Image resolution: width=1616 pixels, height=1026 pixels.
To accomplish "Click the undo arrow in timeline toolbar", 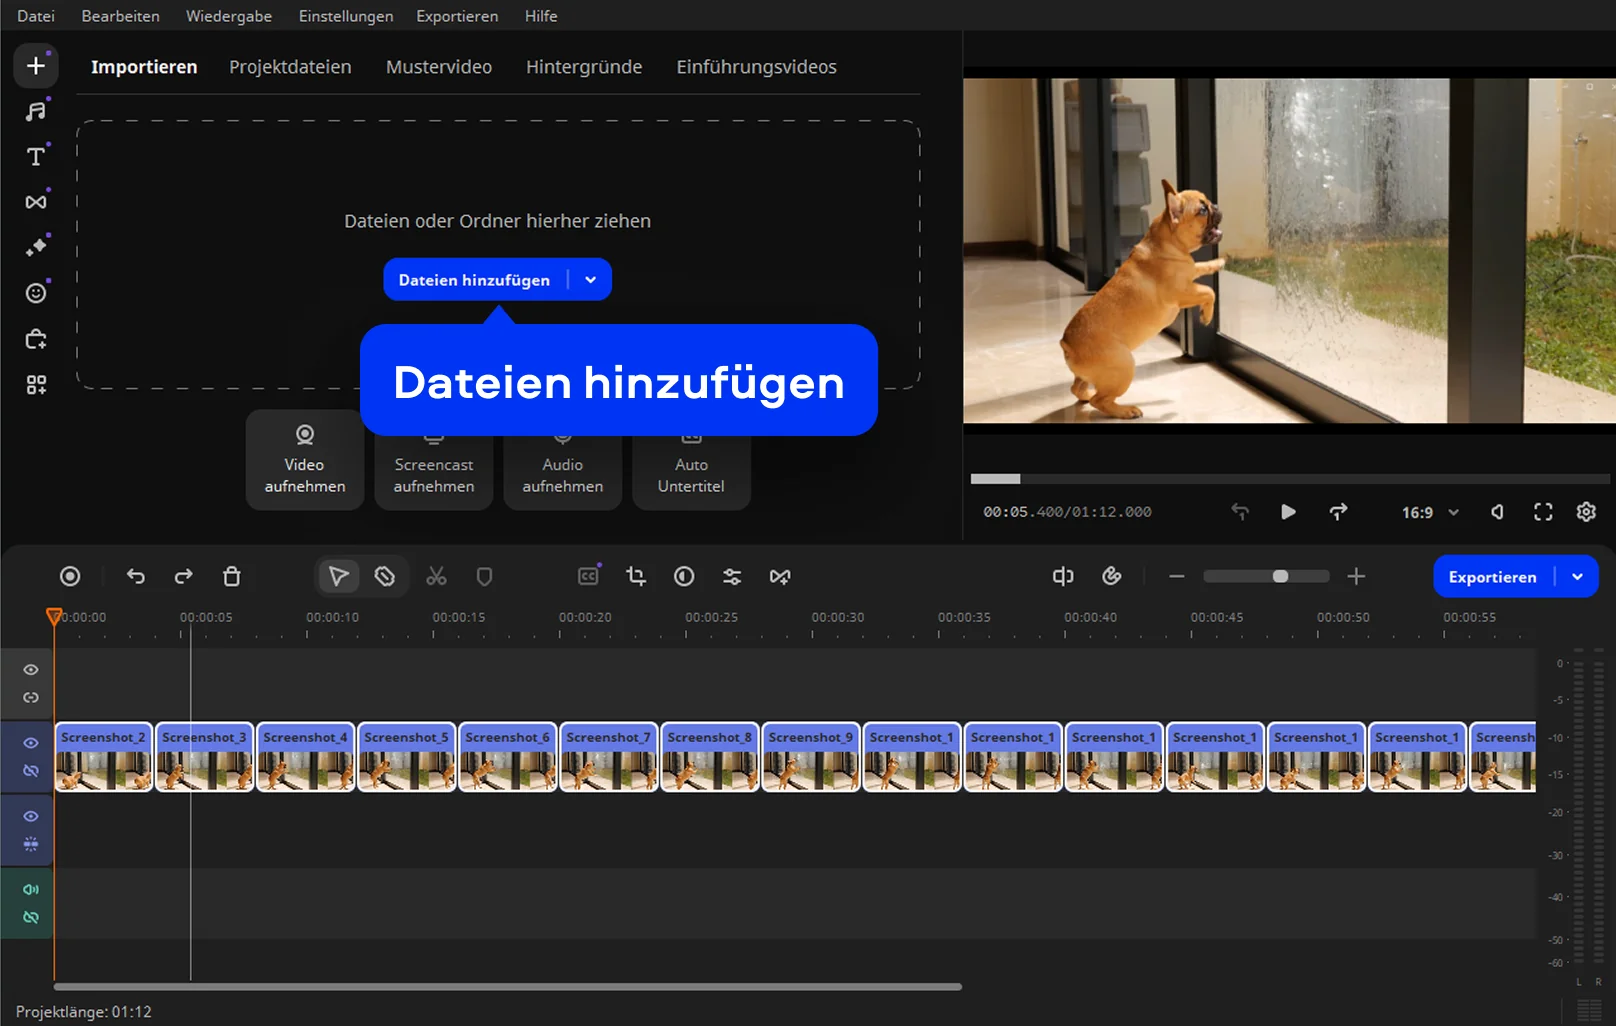I will point(136,576).
